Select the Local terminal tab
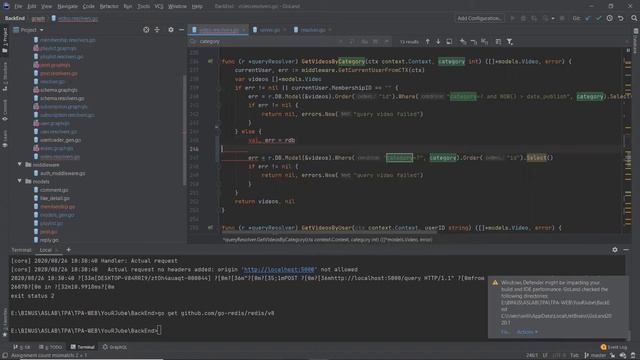Image resolution: width=640 pixels, height=360 pixels. [46, 250]
